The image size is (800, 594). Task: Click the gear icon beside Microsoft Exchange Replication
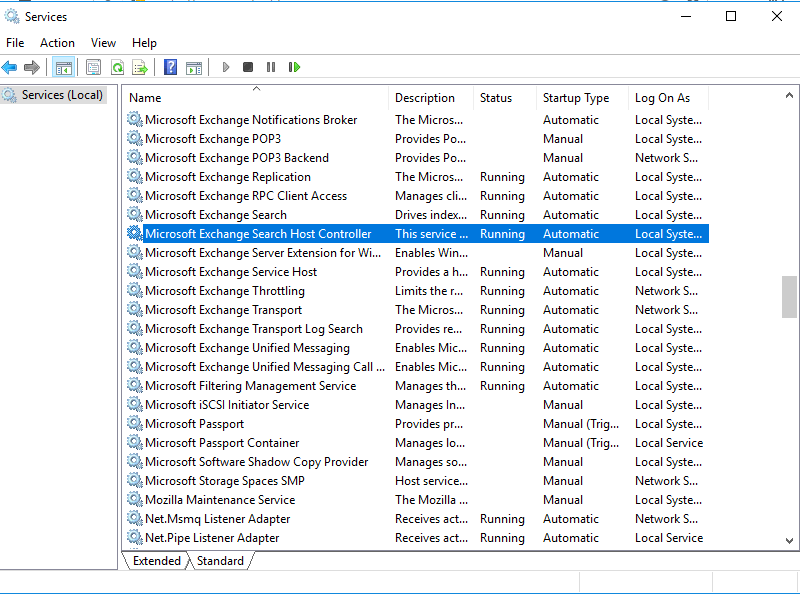[x=135, y=177]
